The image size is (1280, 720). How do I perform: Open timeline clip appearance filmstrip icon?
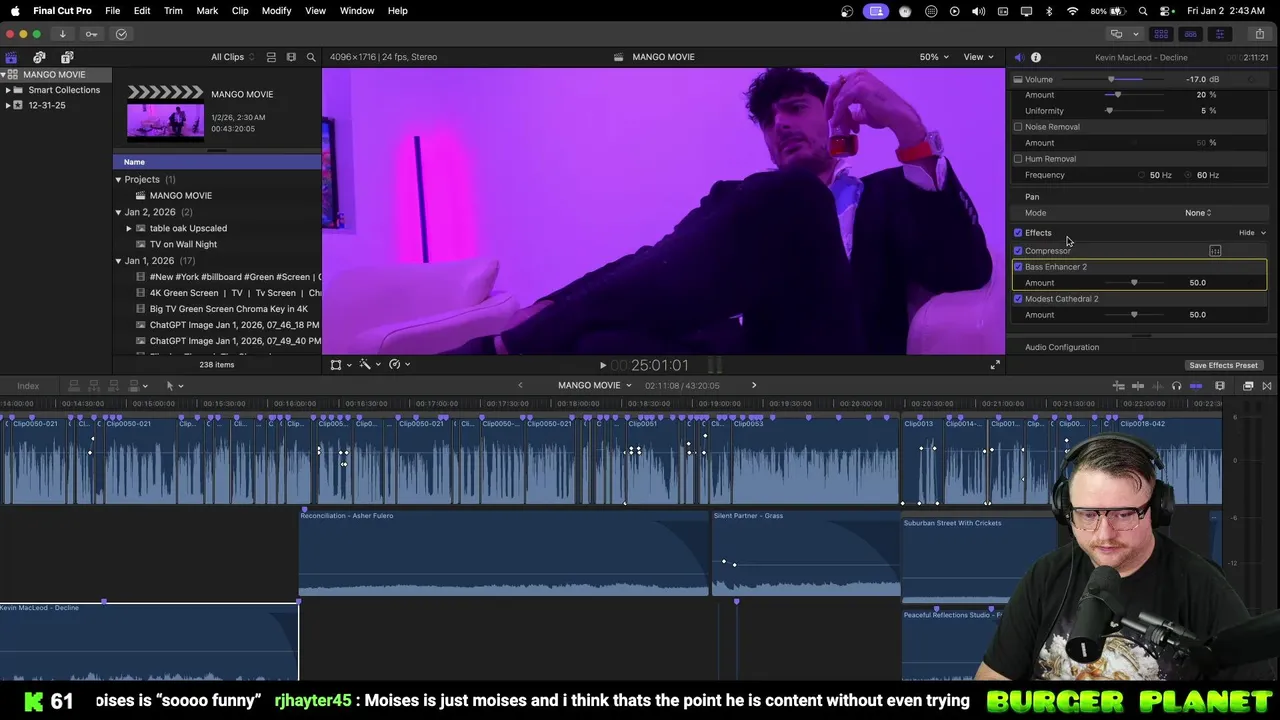pyautogui.click(x=1220, y=386)
